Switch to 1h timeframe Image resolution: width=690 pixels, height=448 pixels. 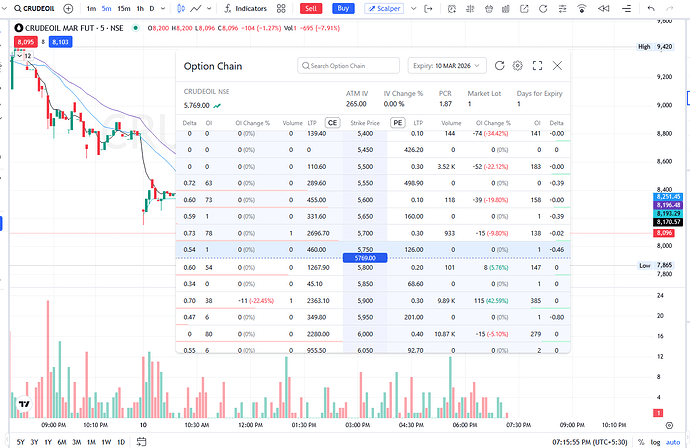(140, 8)
